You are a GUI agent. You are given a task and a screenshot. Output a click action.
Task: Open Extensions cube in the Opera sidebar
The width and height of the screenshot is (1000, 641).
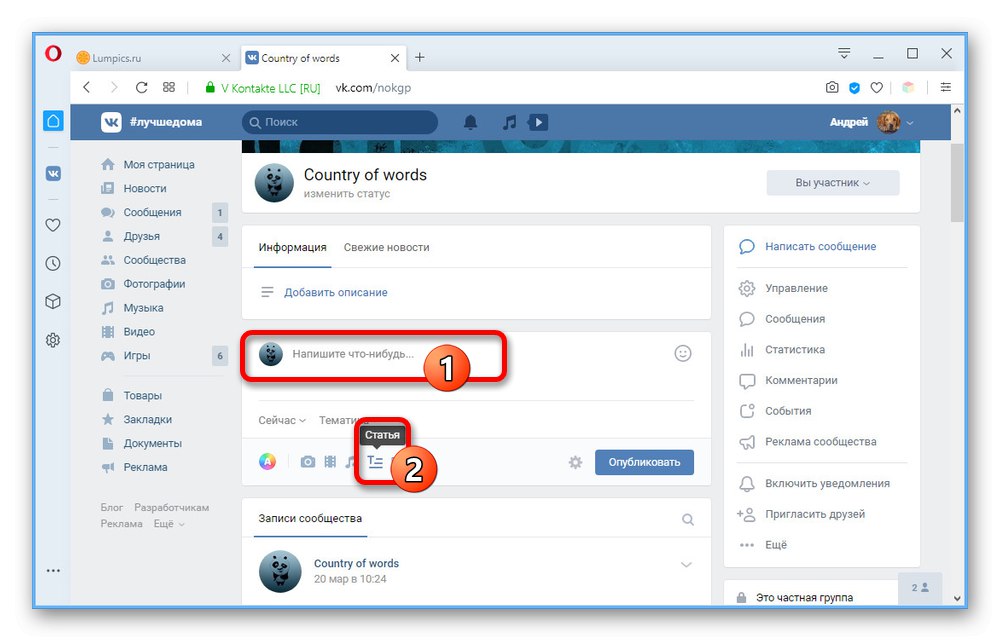click(54, 301)
